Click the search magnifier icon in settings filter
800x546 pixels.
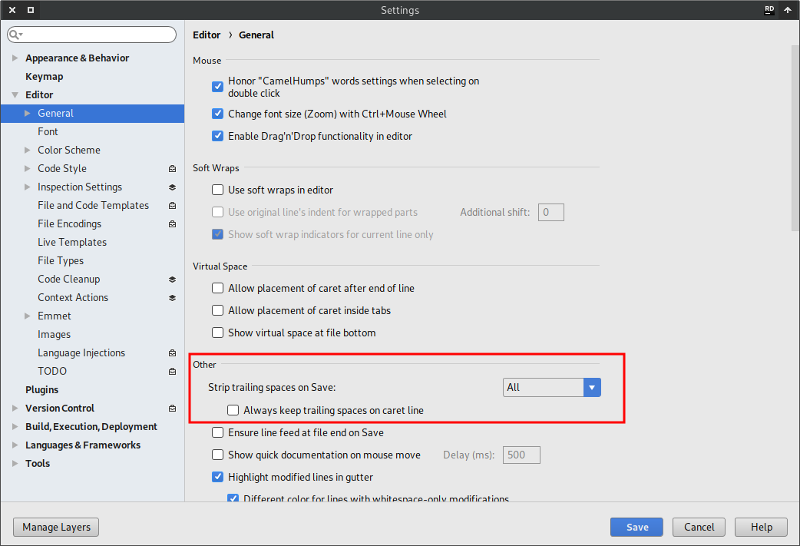pyautogui.click(x=16, y=35)
